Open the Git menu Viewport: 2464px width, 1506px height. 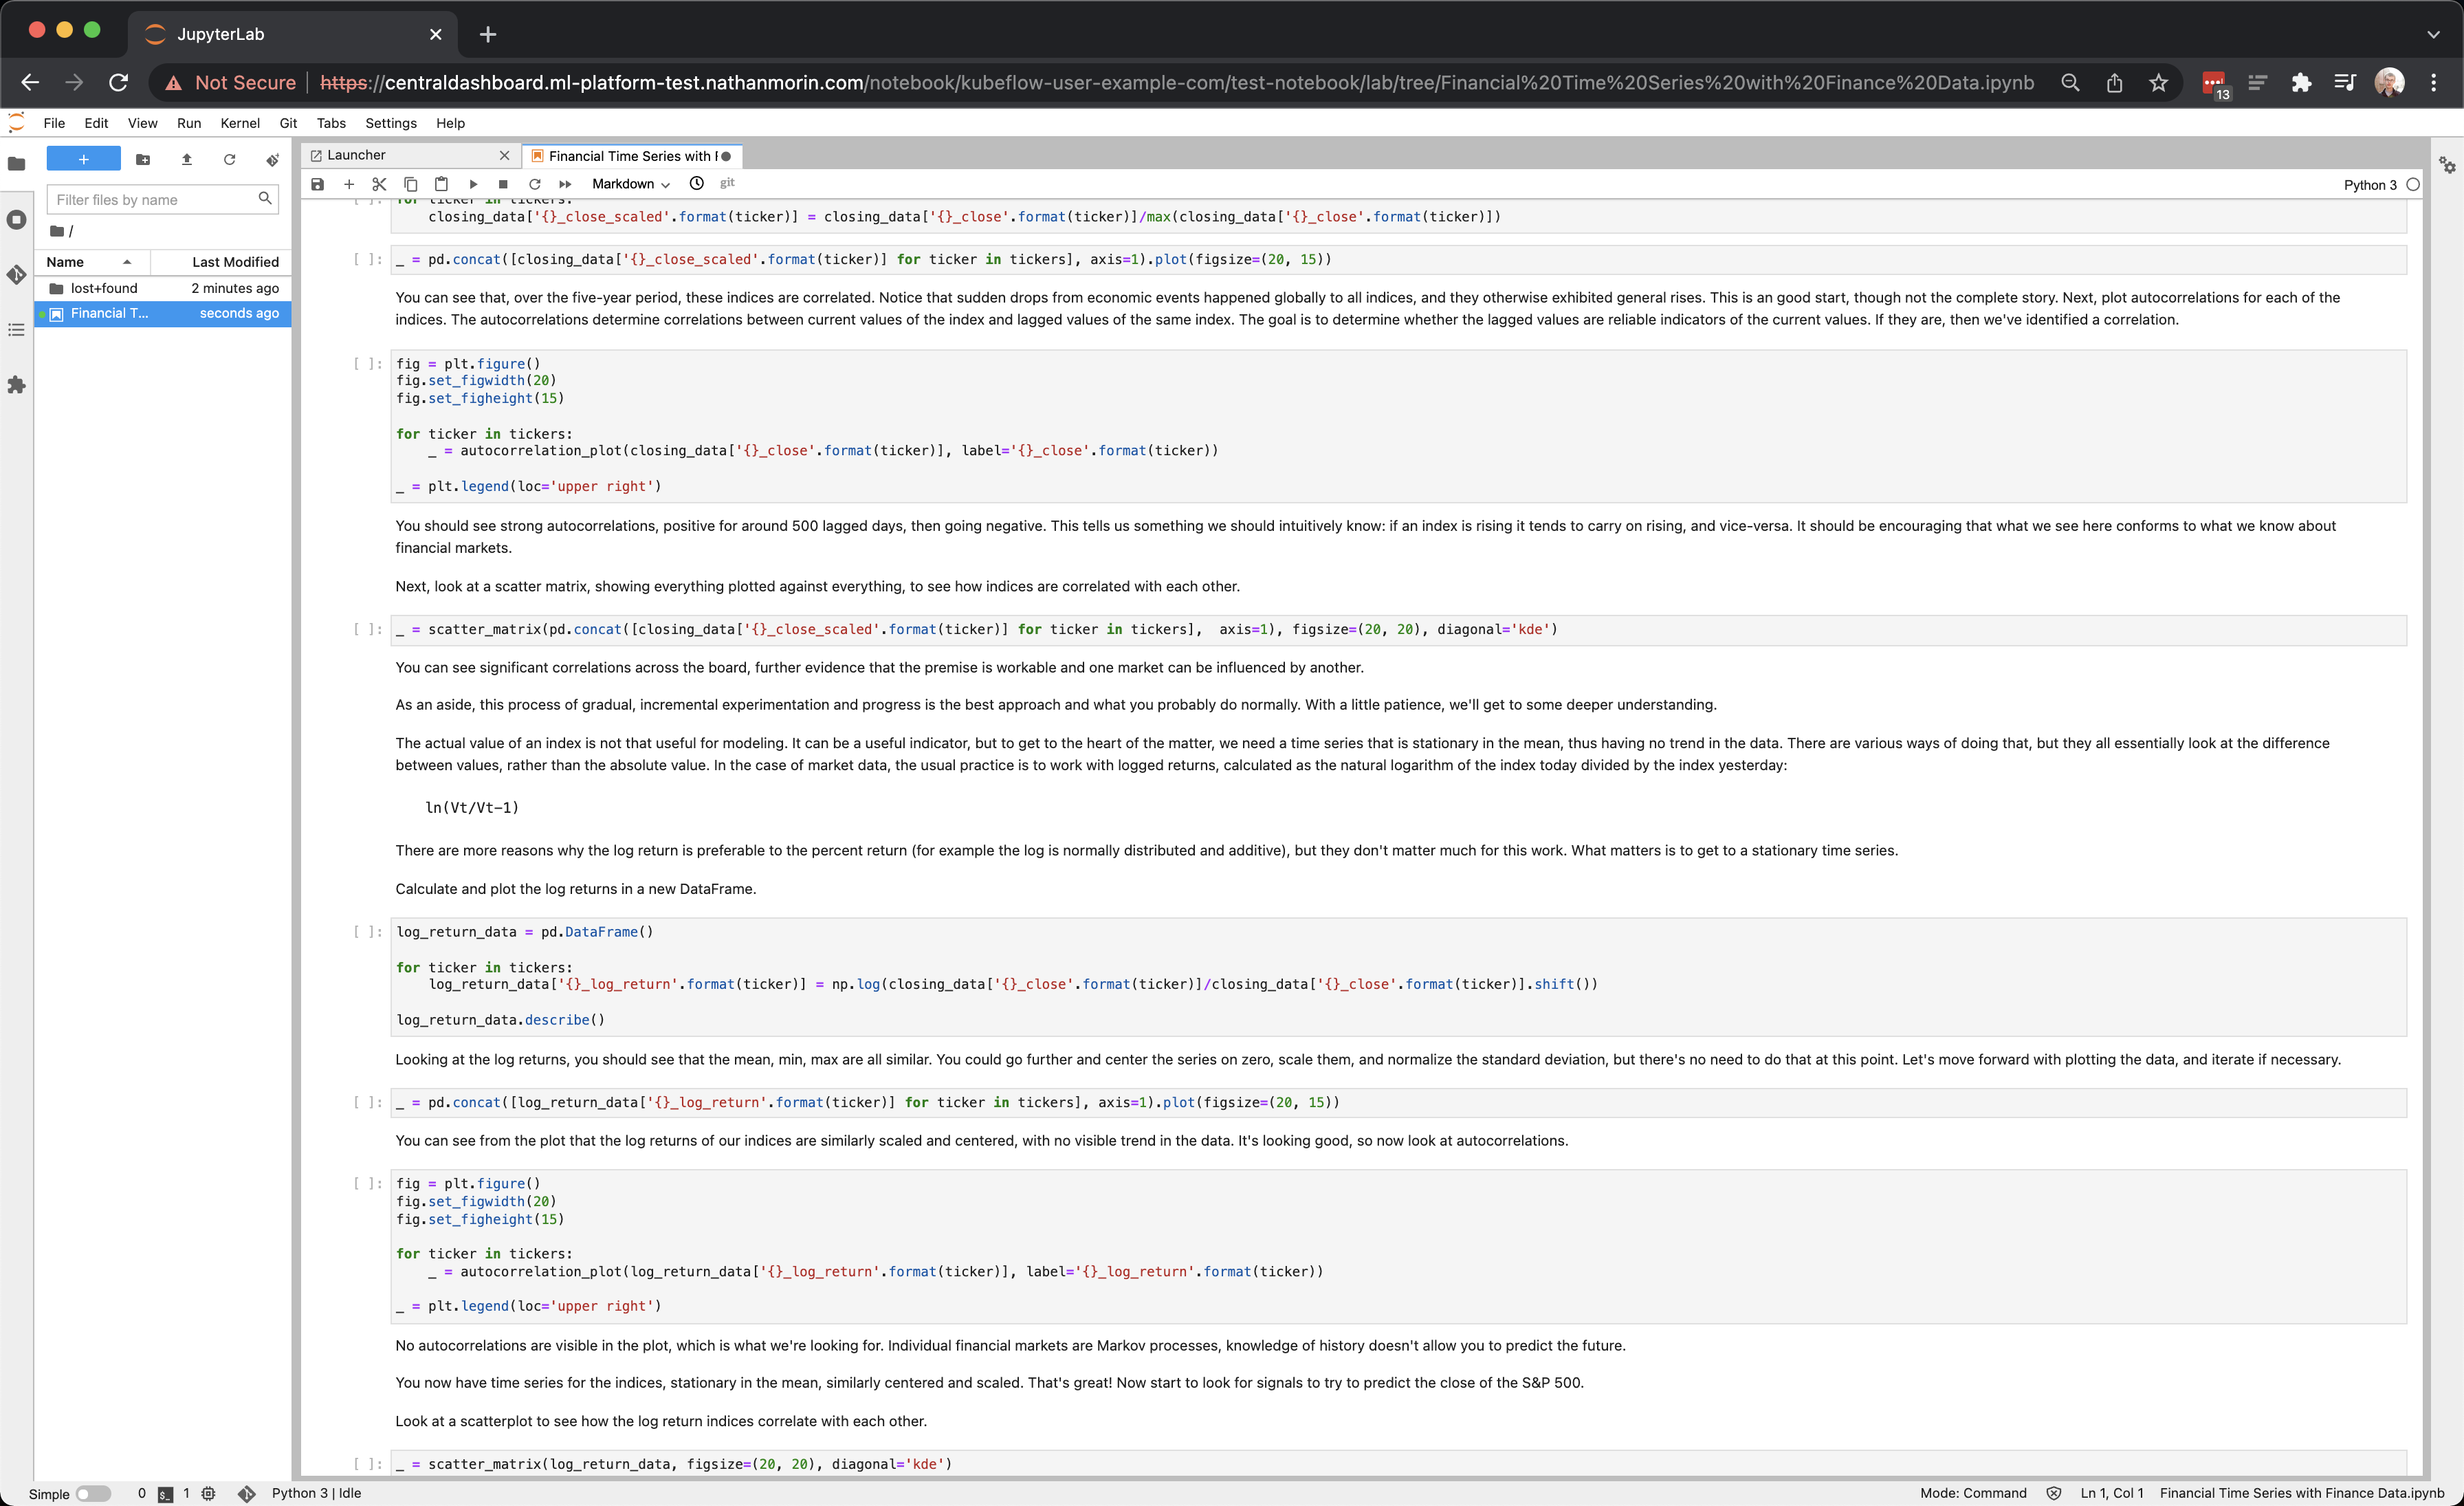(x=288, y=123)
